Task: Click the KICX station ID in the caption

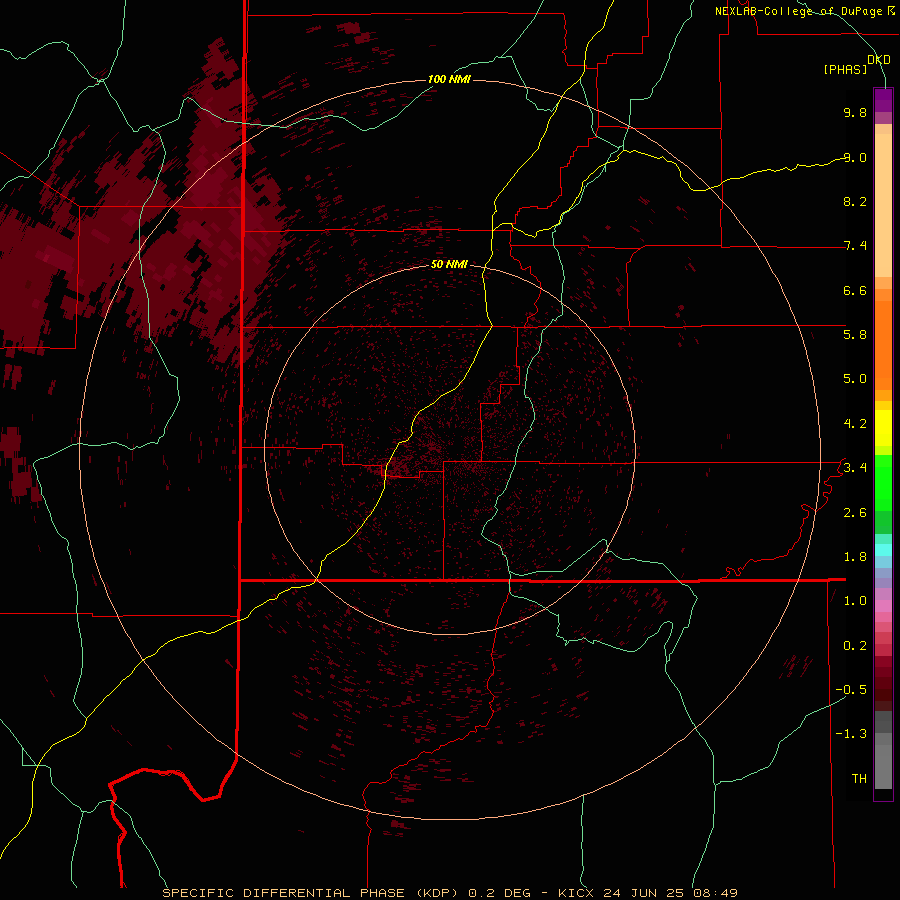Action: (576, 893)
